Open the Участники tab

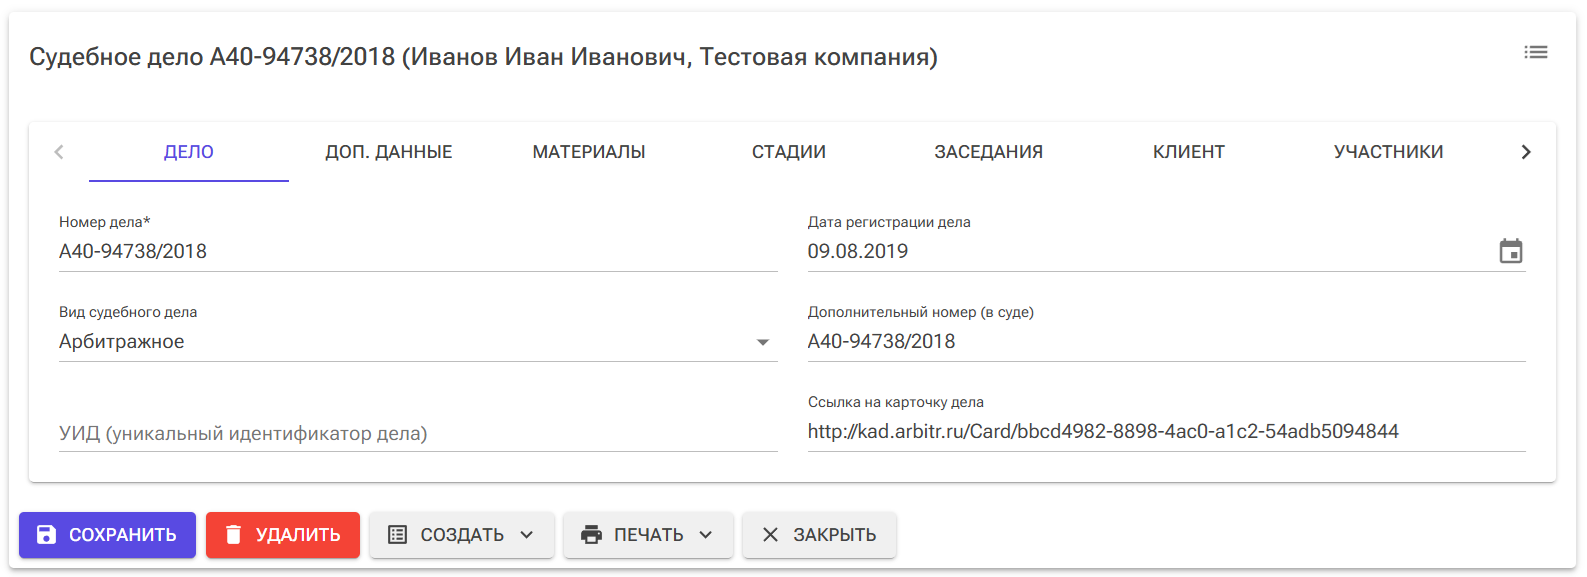1388,152
